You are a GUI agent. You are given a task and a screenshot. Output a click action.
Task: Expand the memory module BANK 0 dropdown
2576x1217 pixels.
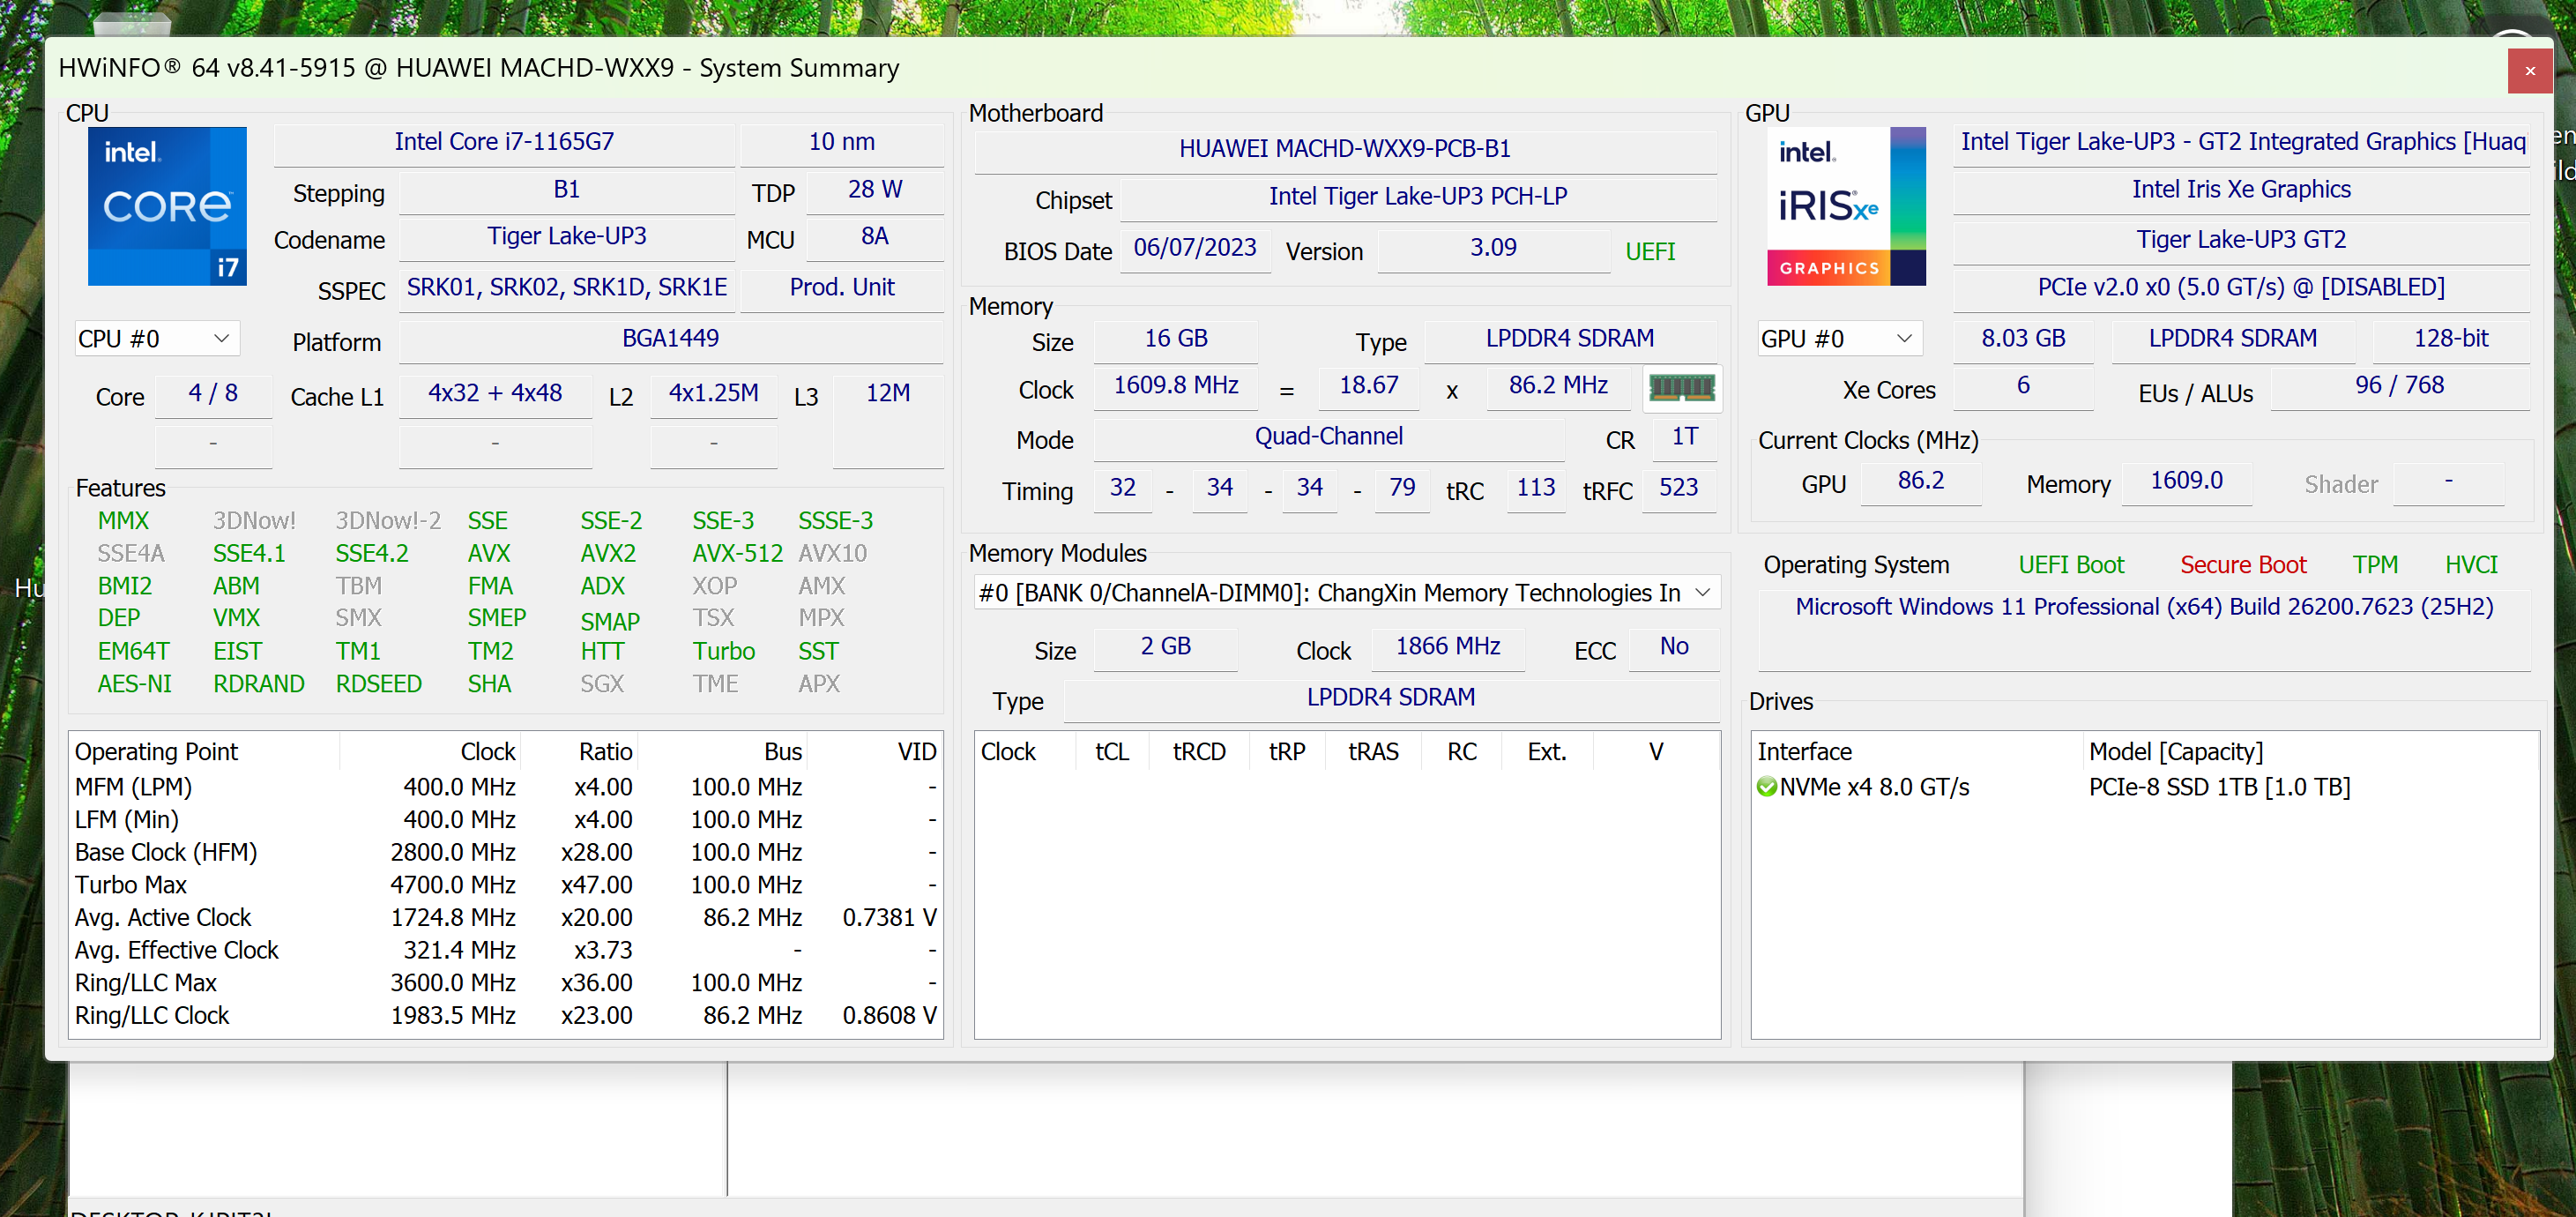click(x=1347, y=593)
